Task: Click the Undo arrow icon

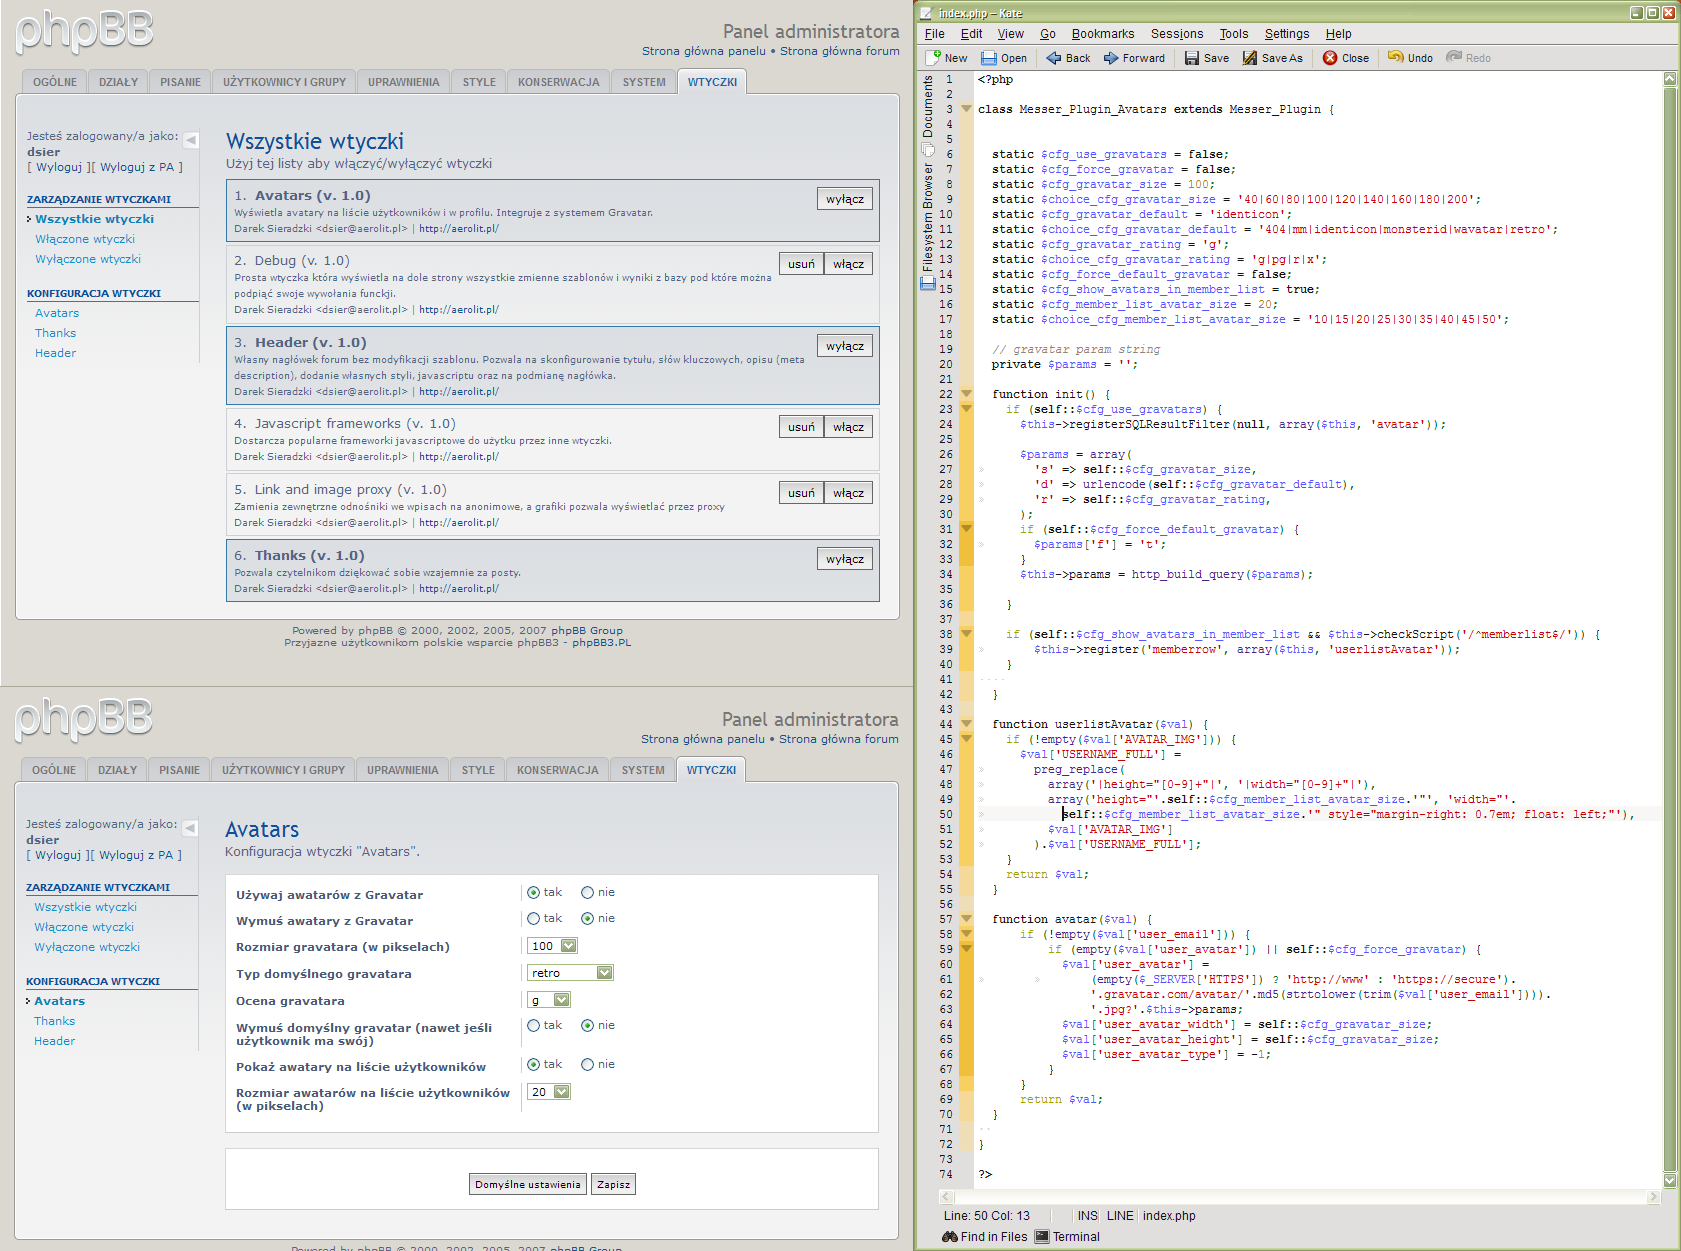Action: (x=1395, y=57)
